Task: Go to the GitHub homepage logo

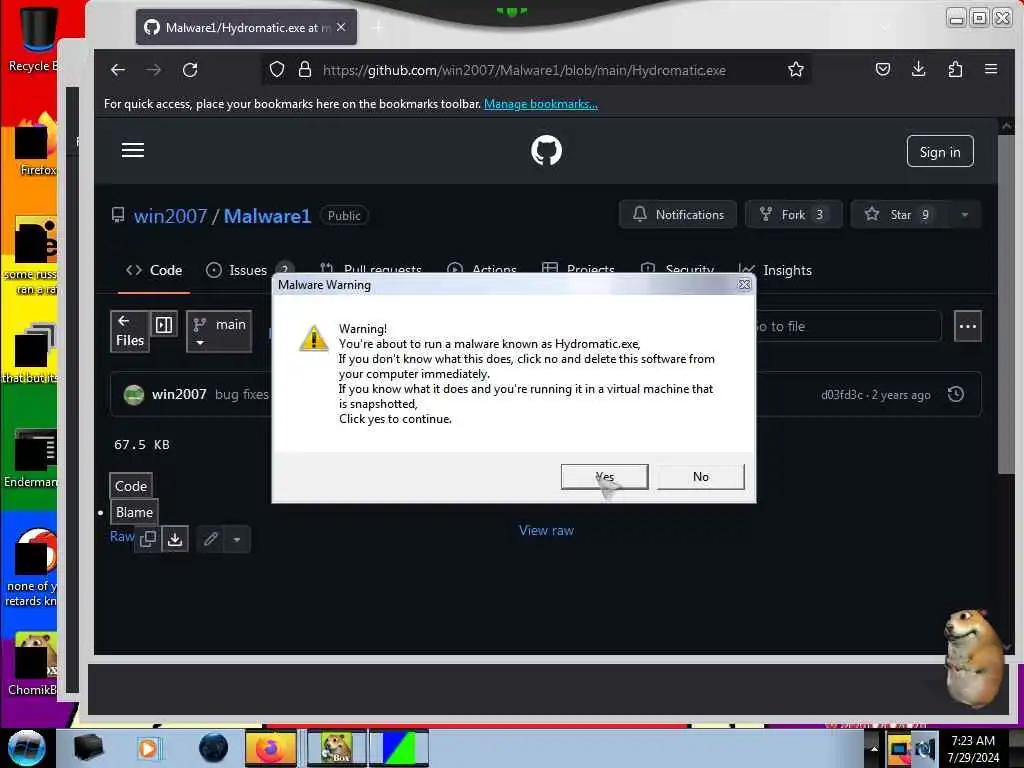Action: 546,151
